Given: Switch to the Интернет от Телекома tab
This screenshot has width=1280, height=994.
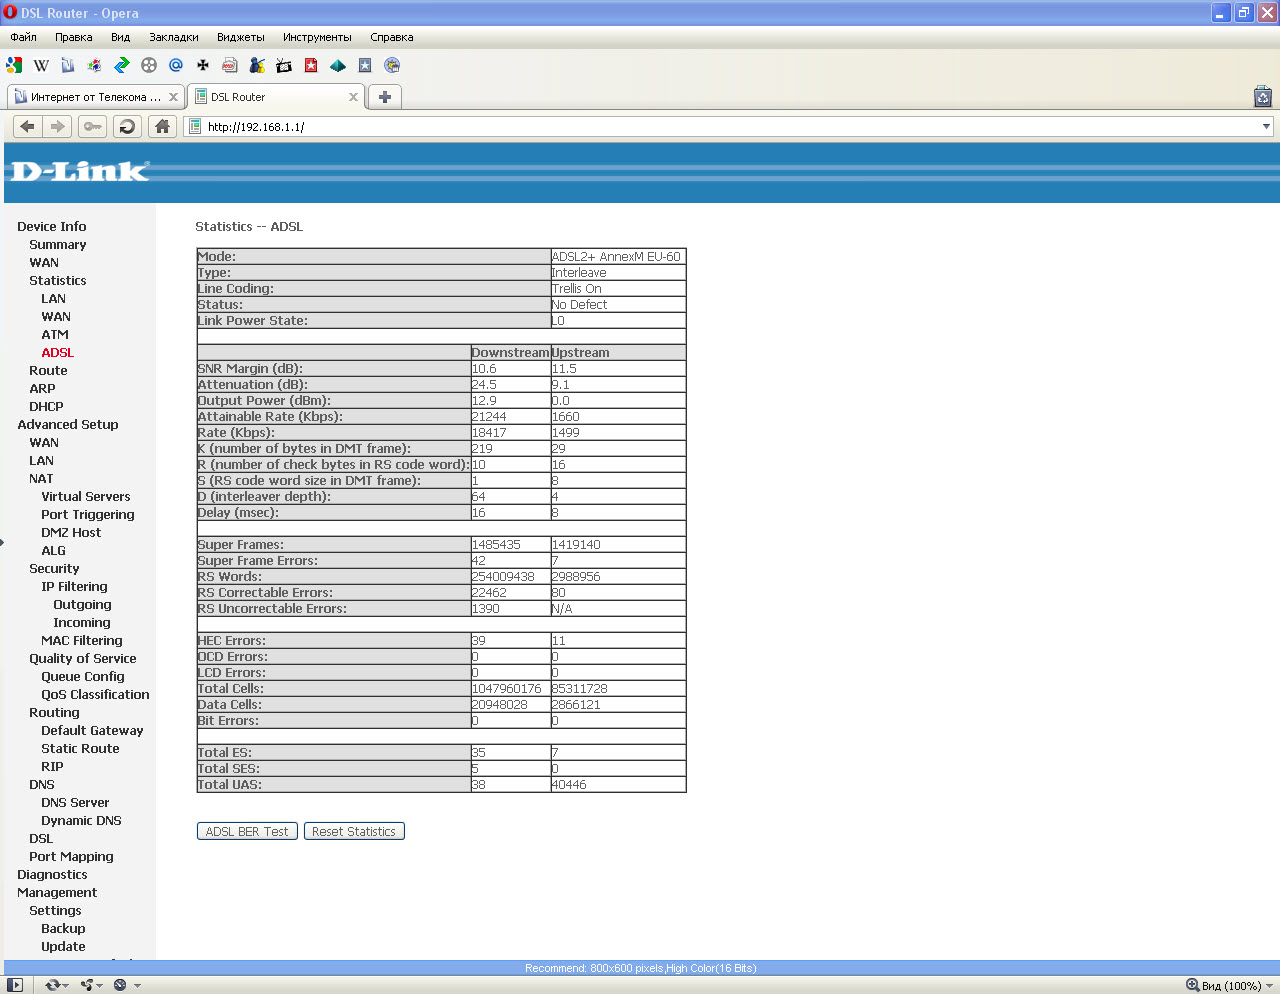Looking at the screenshot, I should 90,97.
